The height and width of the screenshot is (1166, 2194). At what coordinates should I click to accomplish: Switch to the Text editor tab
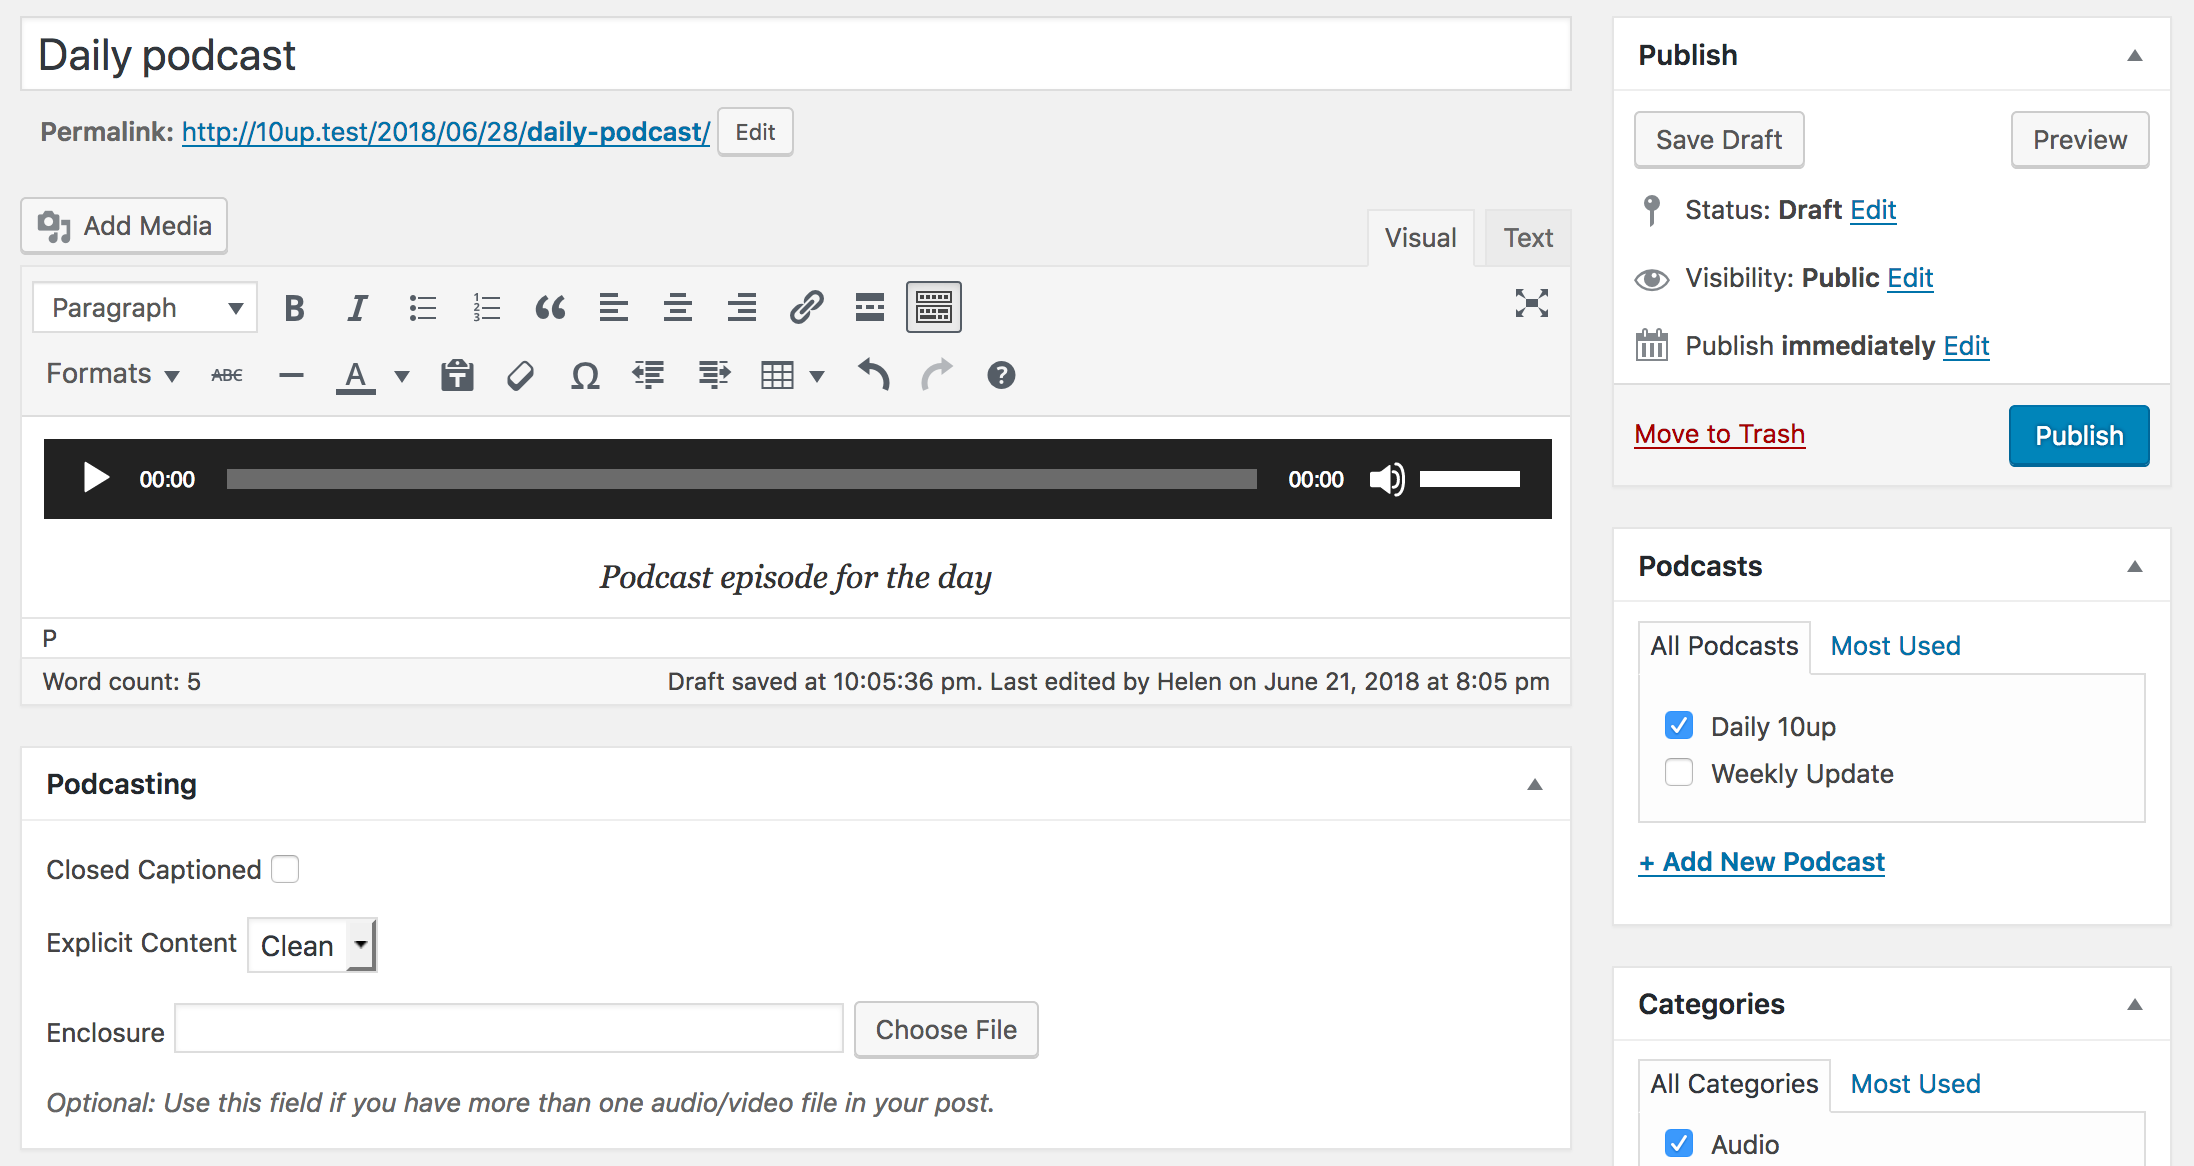tap(1527, 238)
